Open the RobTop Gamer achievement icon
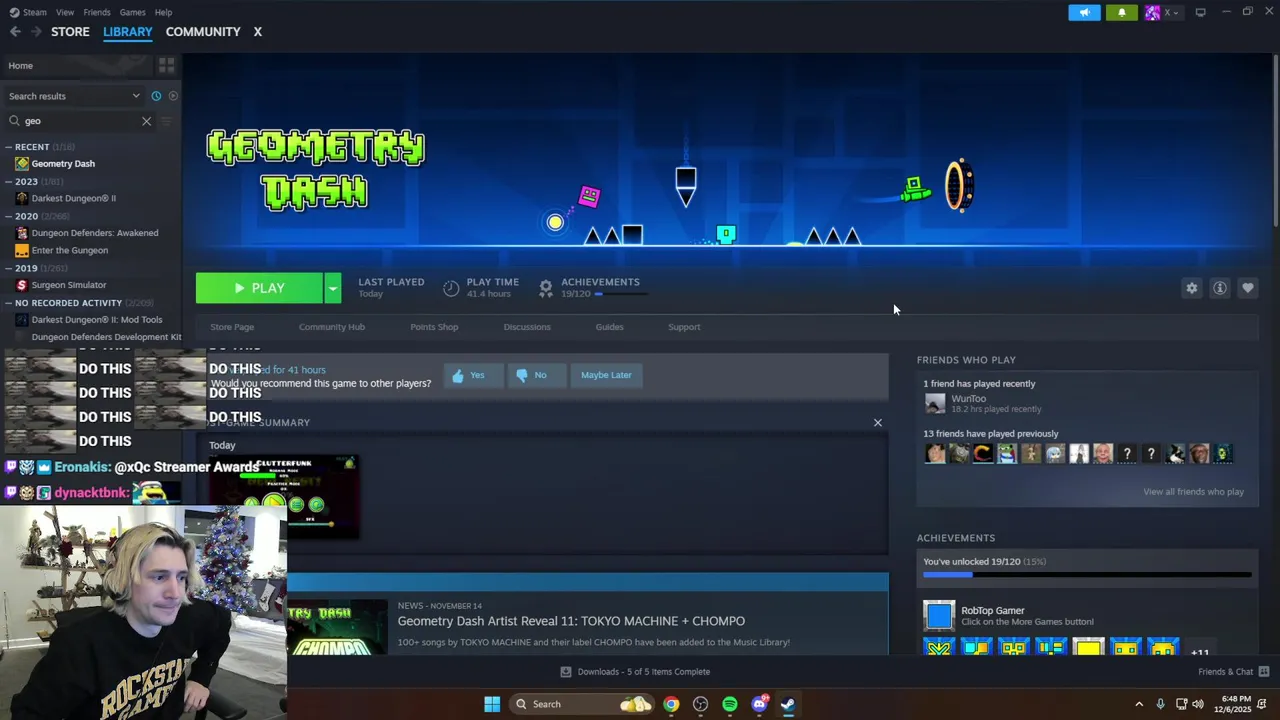Screen dimensions: 1280x720 click(x=939, y=616)
